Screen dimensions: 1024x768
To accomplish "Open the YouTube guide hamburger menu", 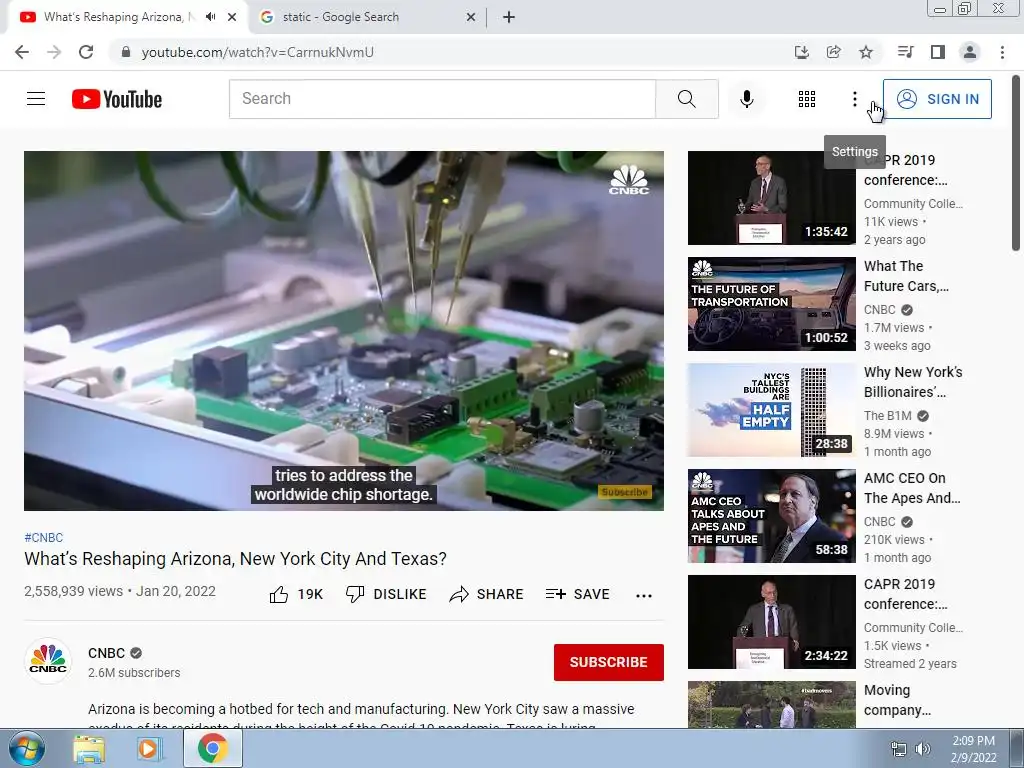I will coord(36,99).
